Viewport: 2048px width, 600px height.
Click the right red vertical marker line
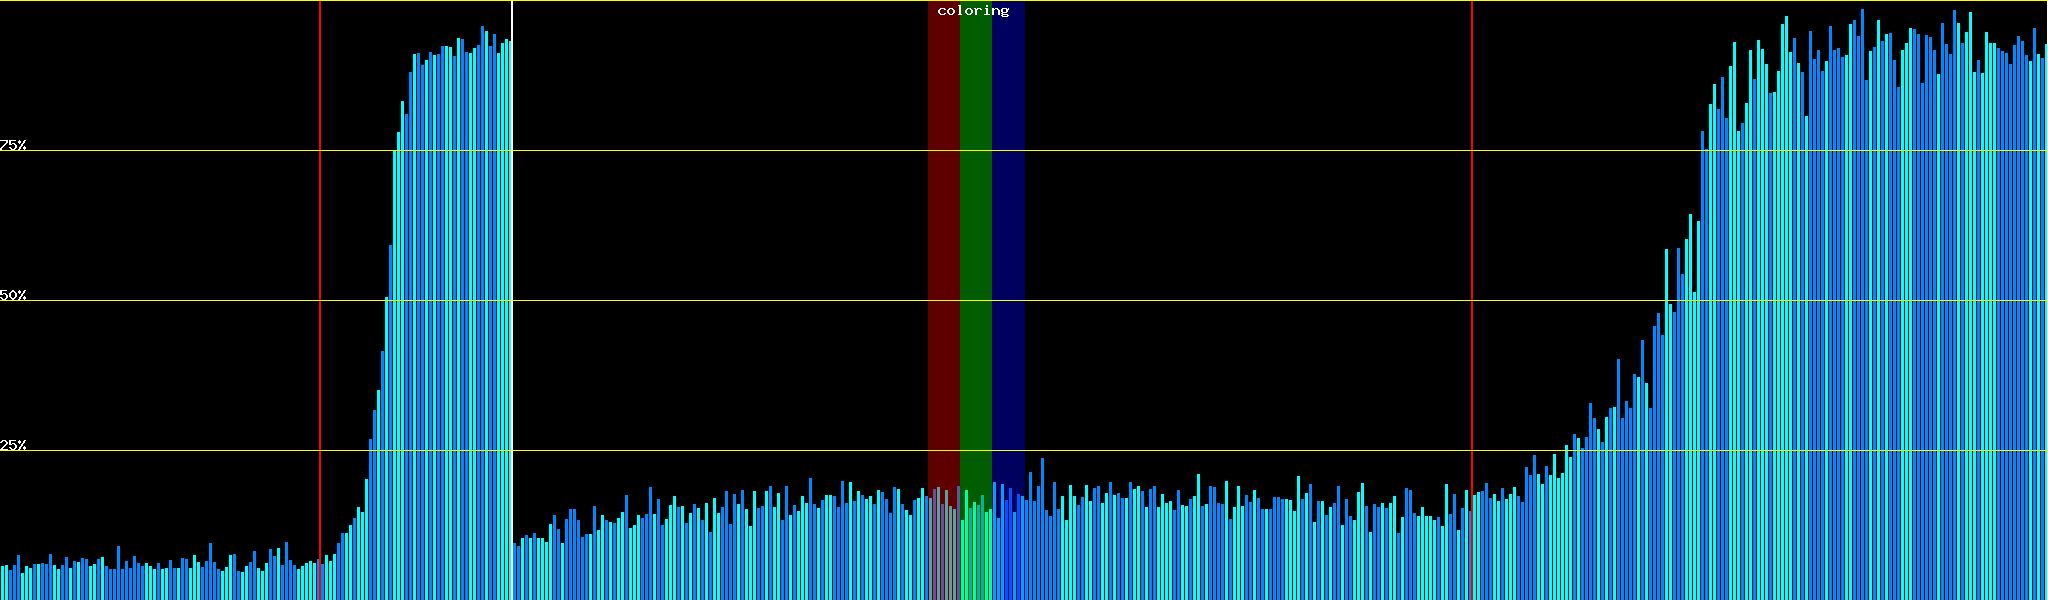pyautogui.click(x=1472, y=250)
